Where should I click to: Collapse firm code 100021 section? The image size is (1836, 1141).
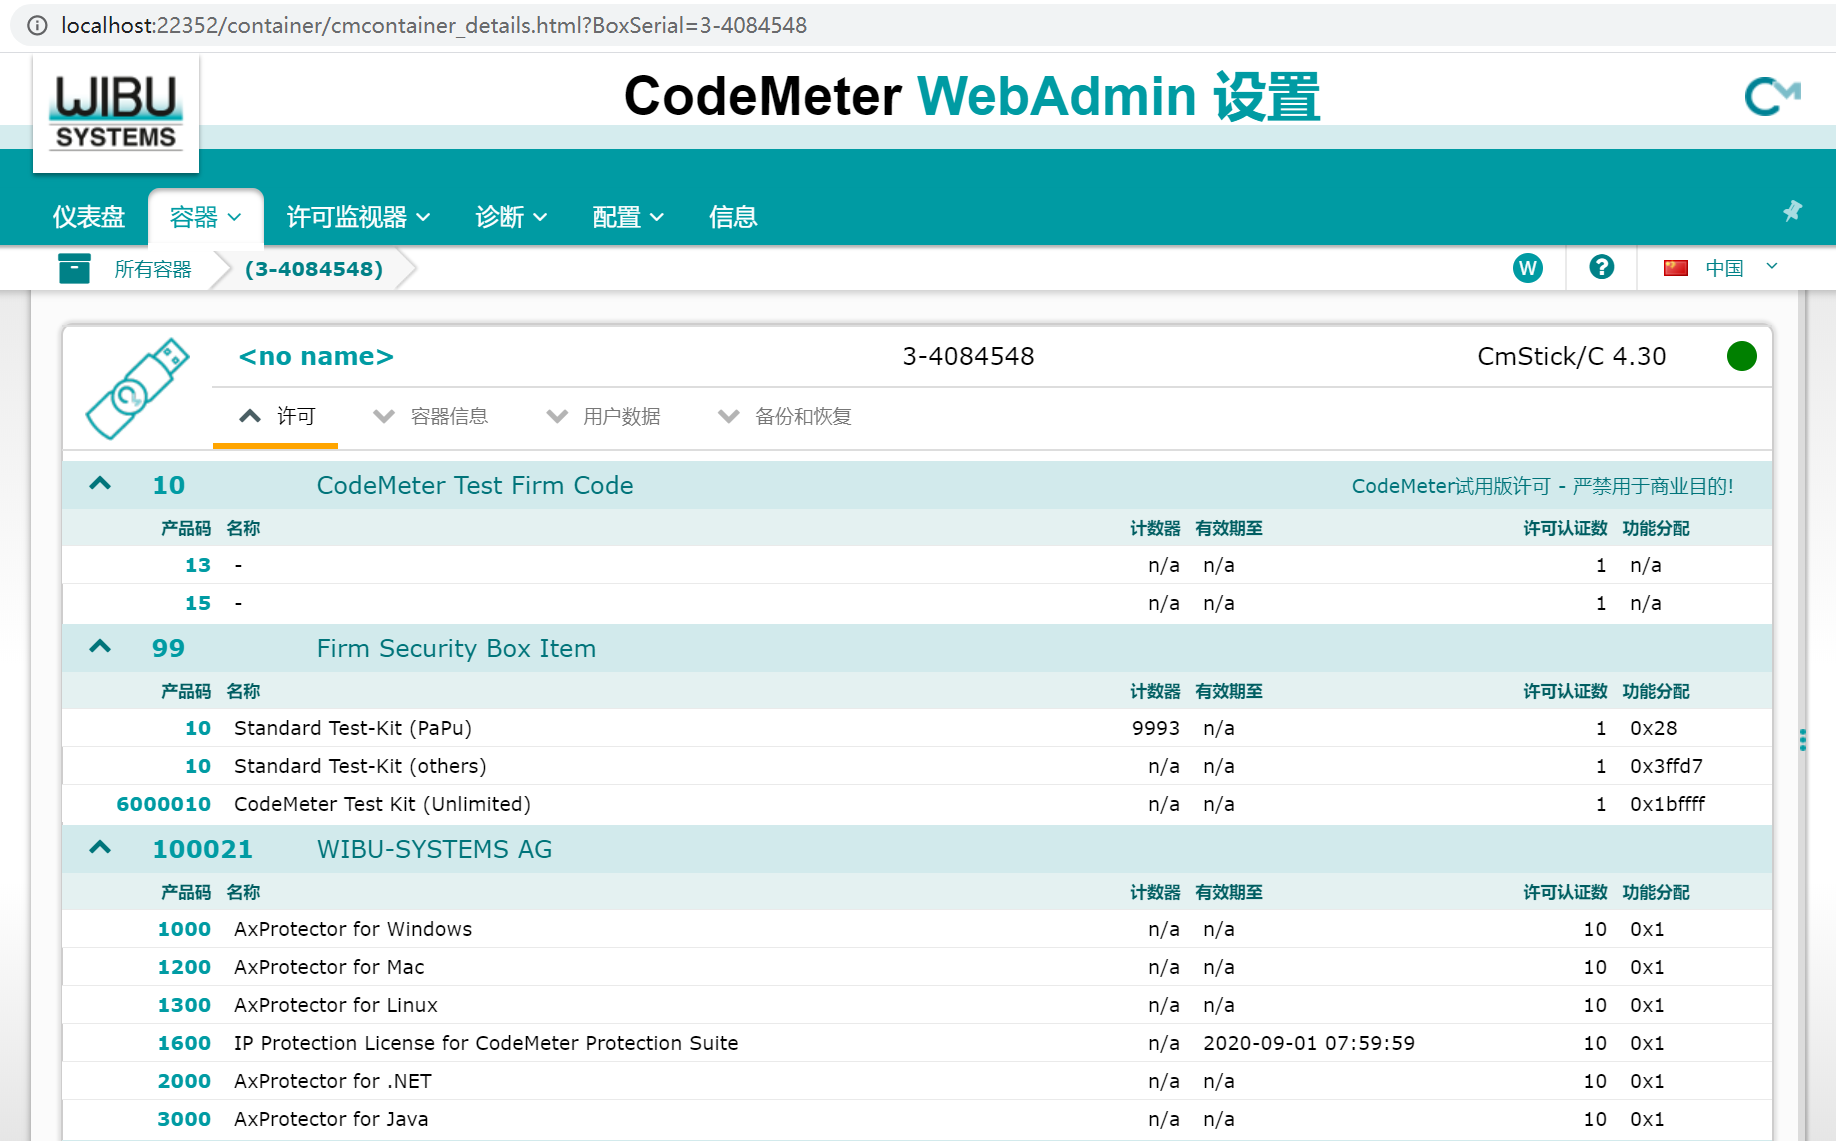100,848
